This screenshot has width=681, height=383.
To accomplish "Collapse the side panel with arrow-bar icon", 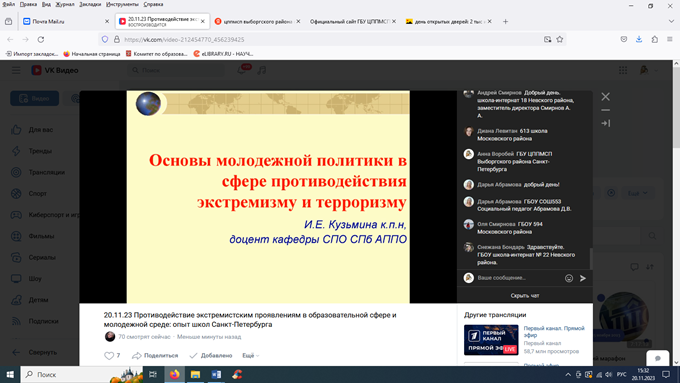I will pos(605,123).
